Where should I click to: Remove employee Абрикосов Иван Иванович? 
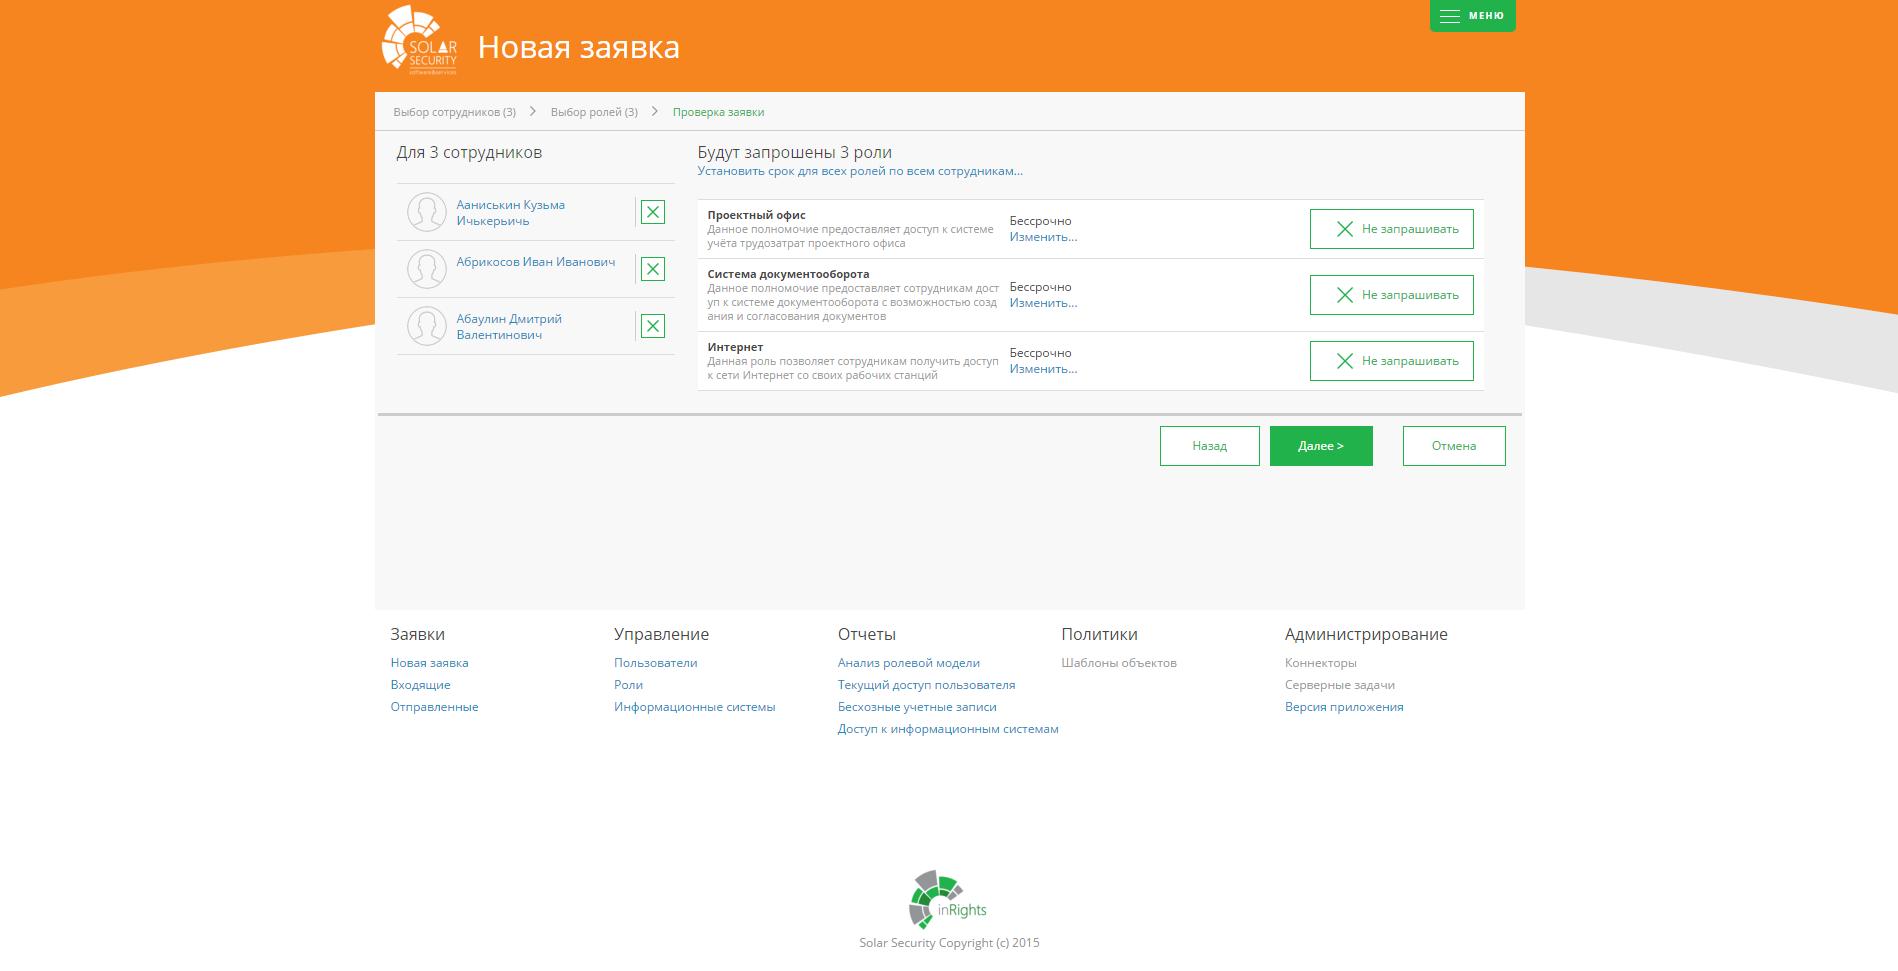(x=653, y=269)
